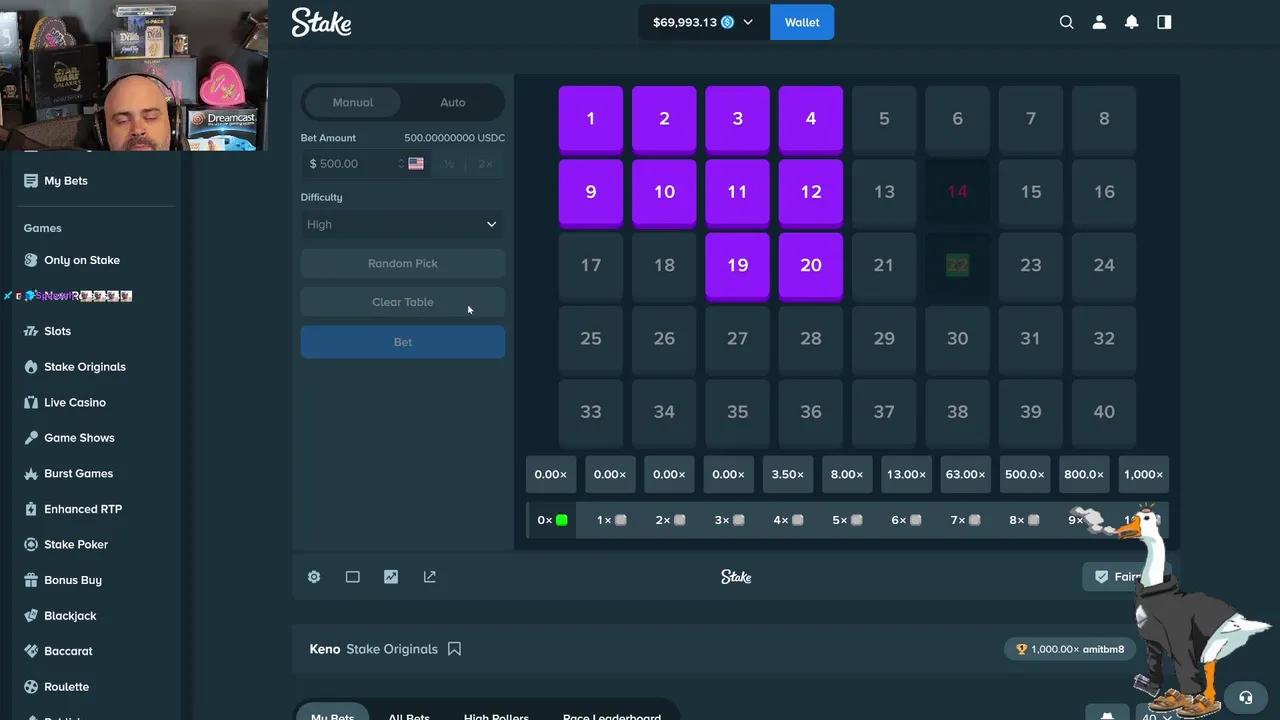Viewport: 1280px width, 720px height.
Task: Open the High Rollers tab
Action: click(x=496, y=715)
